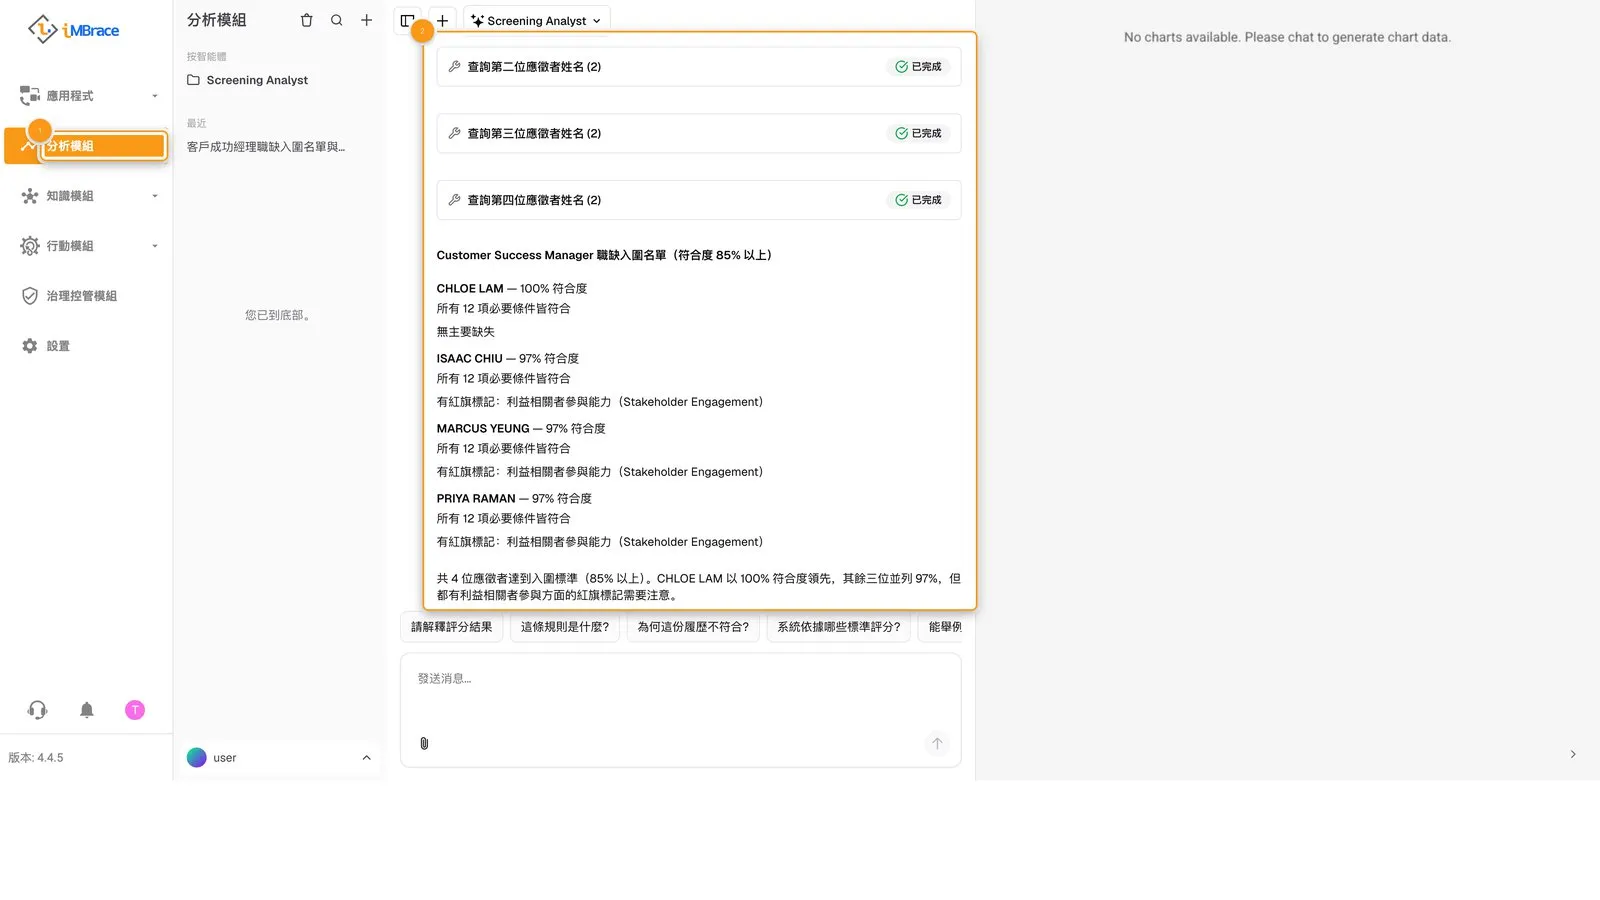Expand 查詢第三位應徵者姓名 (2) step
The width and height of the screenshot is (1600, 900).
(699, 133)
